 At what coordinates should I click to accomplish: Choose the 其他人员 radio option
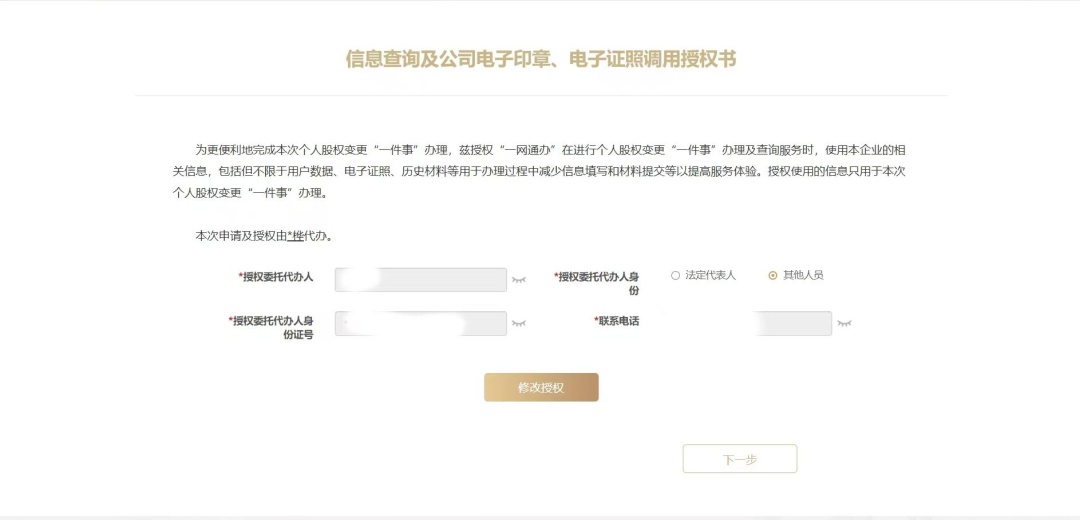point(773,275)
